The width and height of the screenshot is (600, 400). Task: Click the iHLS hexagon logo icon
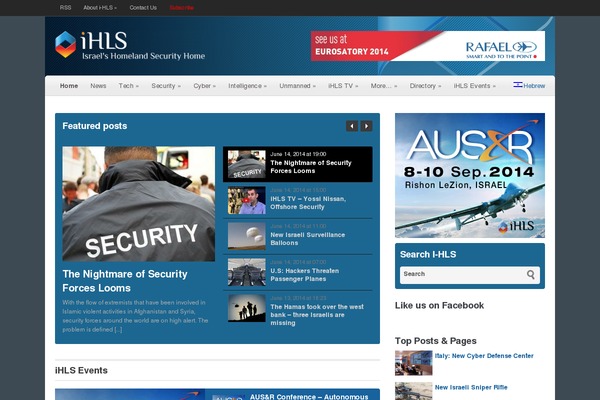pos(65,44)
